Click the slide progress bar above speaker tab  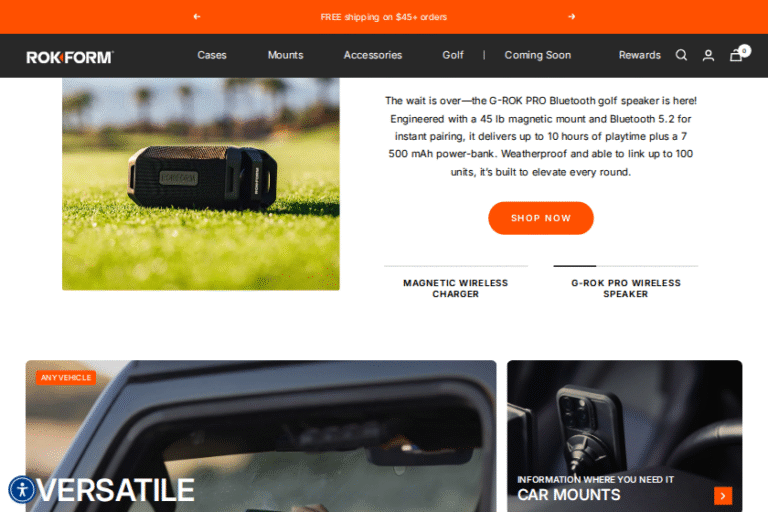625,266
